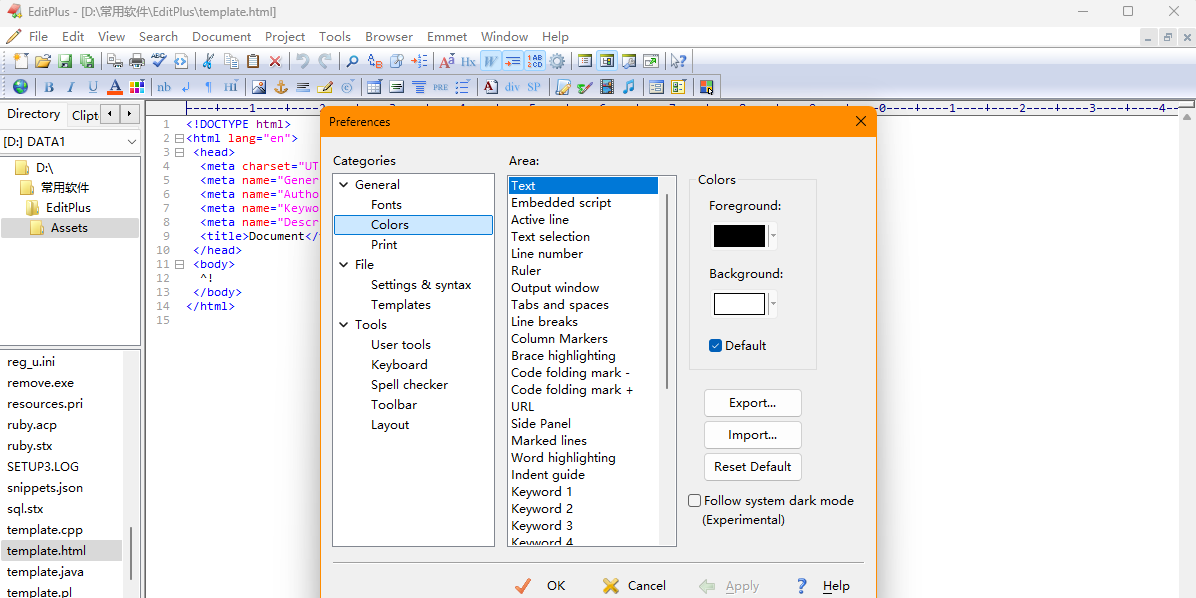This screenshot has height=598, width=1196.
Task: Run the ABC spell check icon
Action: click(x=159, y=61)
